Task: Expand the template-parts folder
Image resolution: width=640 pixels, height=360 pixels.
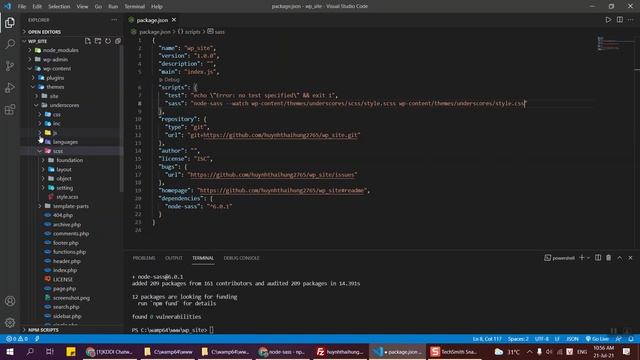Action: click(71, 206)
